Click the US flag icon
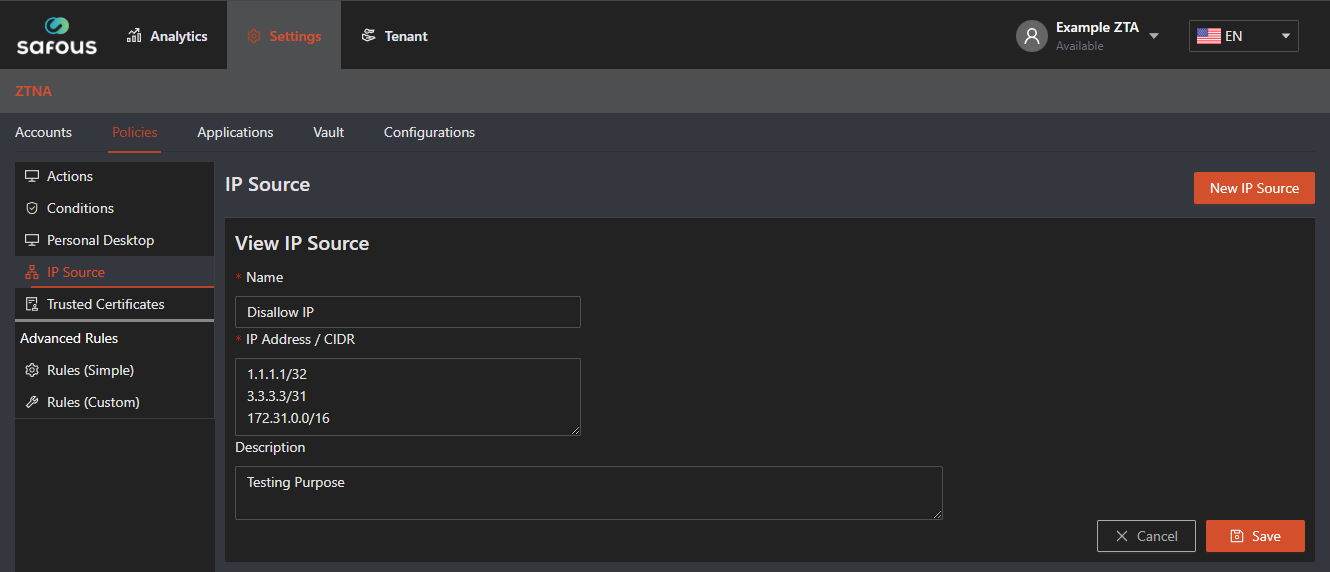Viewport: 1330px width, 572px height. [1208, 36]
